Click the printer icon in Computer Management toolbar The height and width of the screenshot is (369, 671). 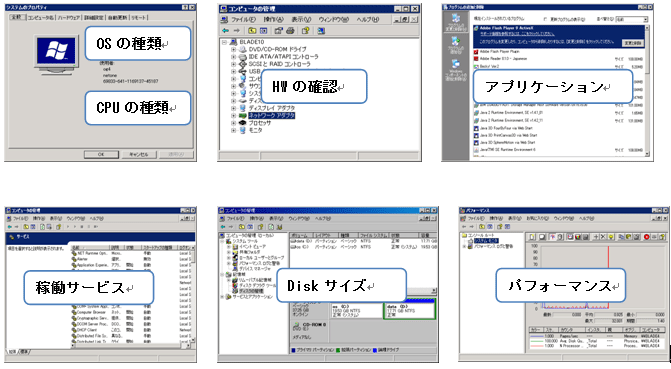[291, 31]
